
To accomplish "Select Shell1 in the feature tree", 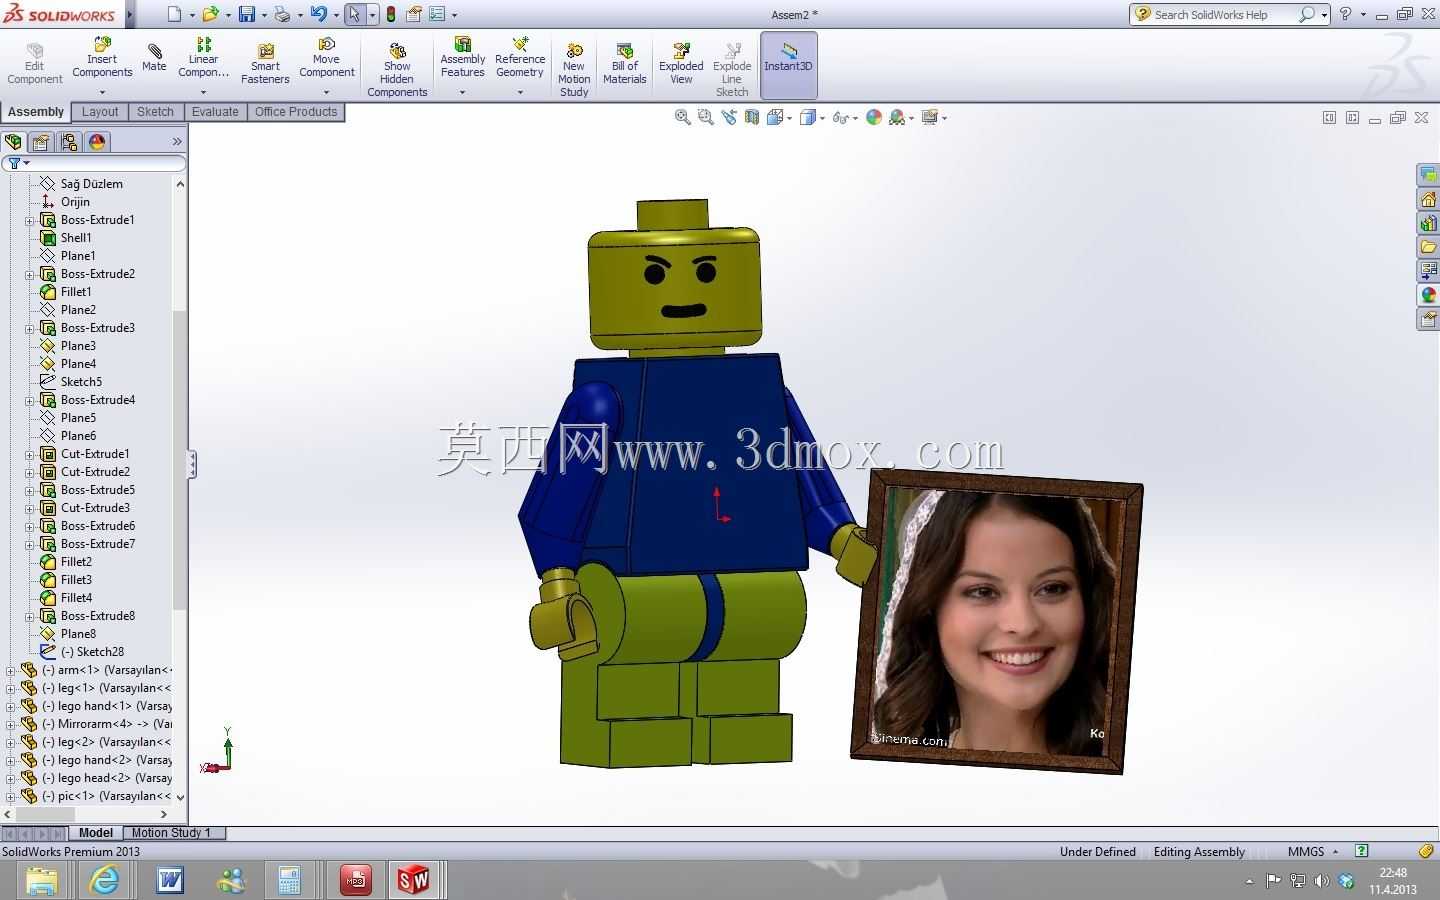I will click(76, 238).
